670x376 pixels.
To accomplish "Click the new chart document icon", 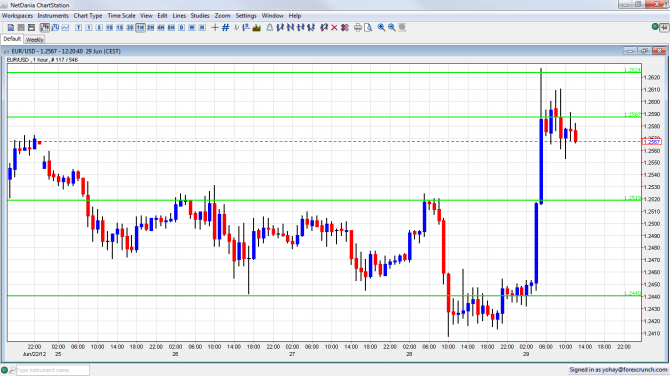I will [x=11, y=28].
